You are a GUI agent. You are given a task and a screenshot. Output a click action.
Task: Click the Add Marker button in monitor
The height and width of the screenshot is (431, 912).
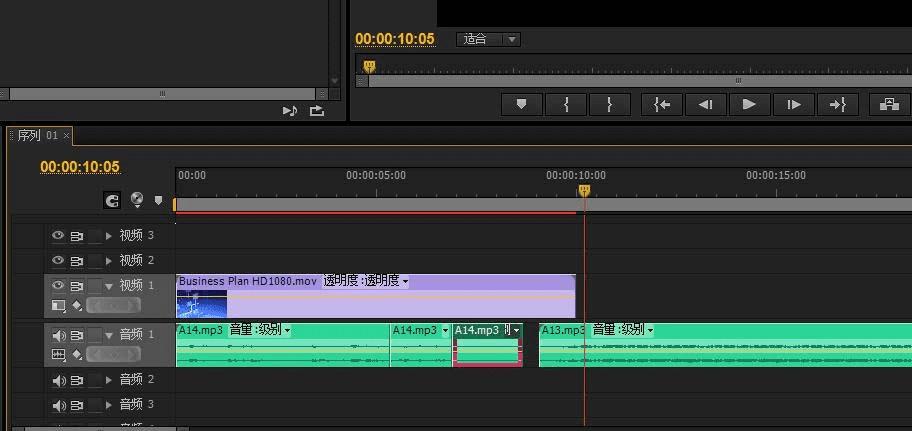pos(522,105)
